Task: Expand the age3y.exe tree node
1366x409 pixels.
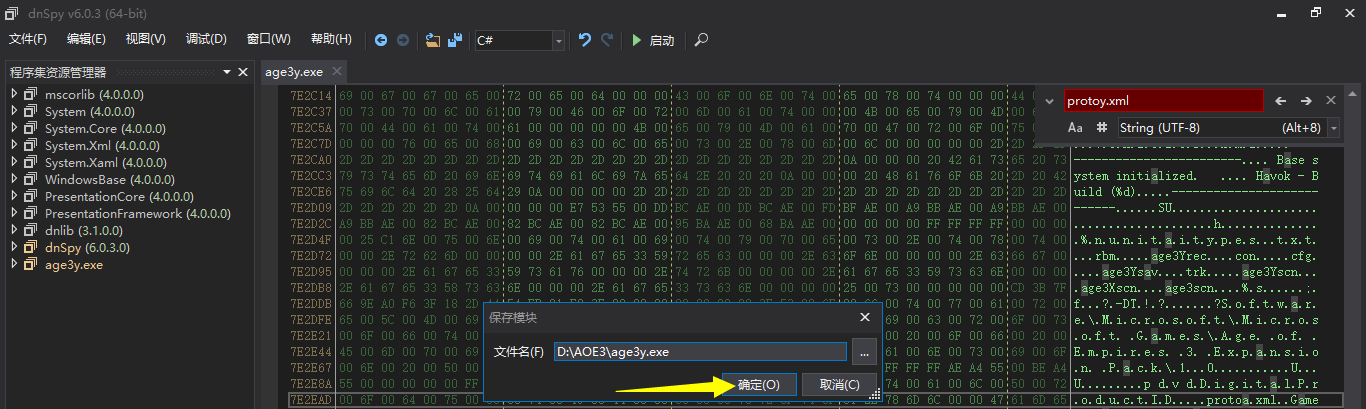Action: coord(14,265)
